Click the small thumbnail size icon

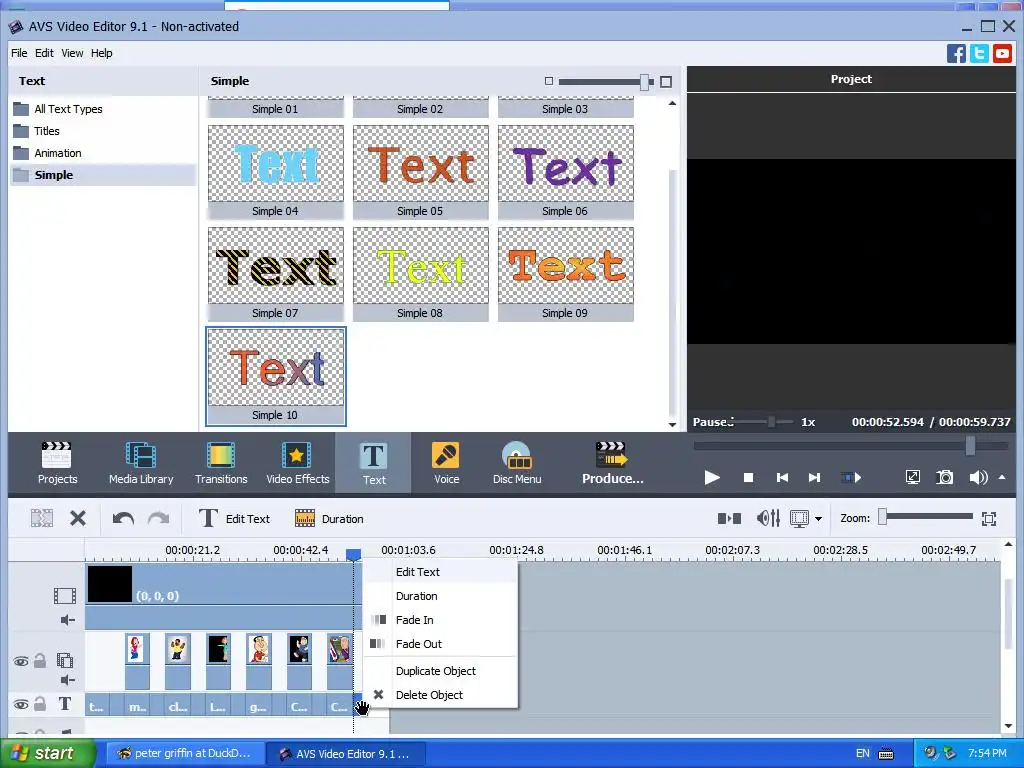click(549, 82)
